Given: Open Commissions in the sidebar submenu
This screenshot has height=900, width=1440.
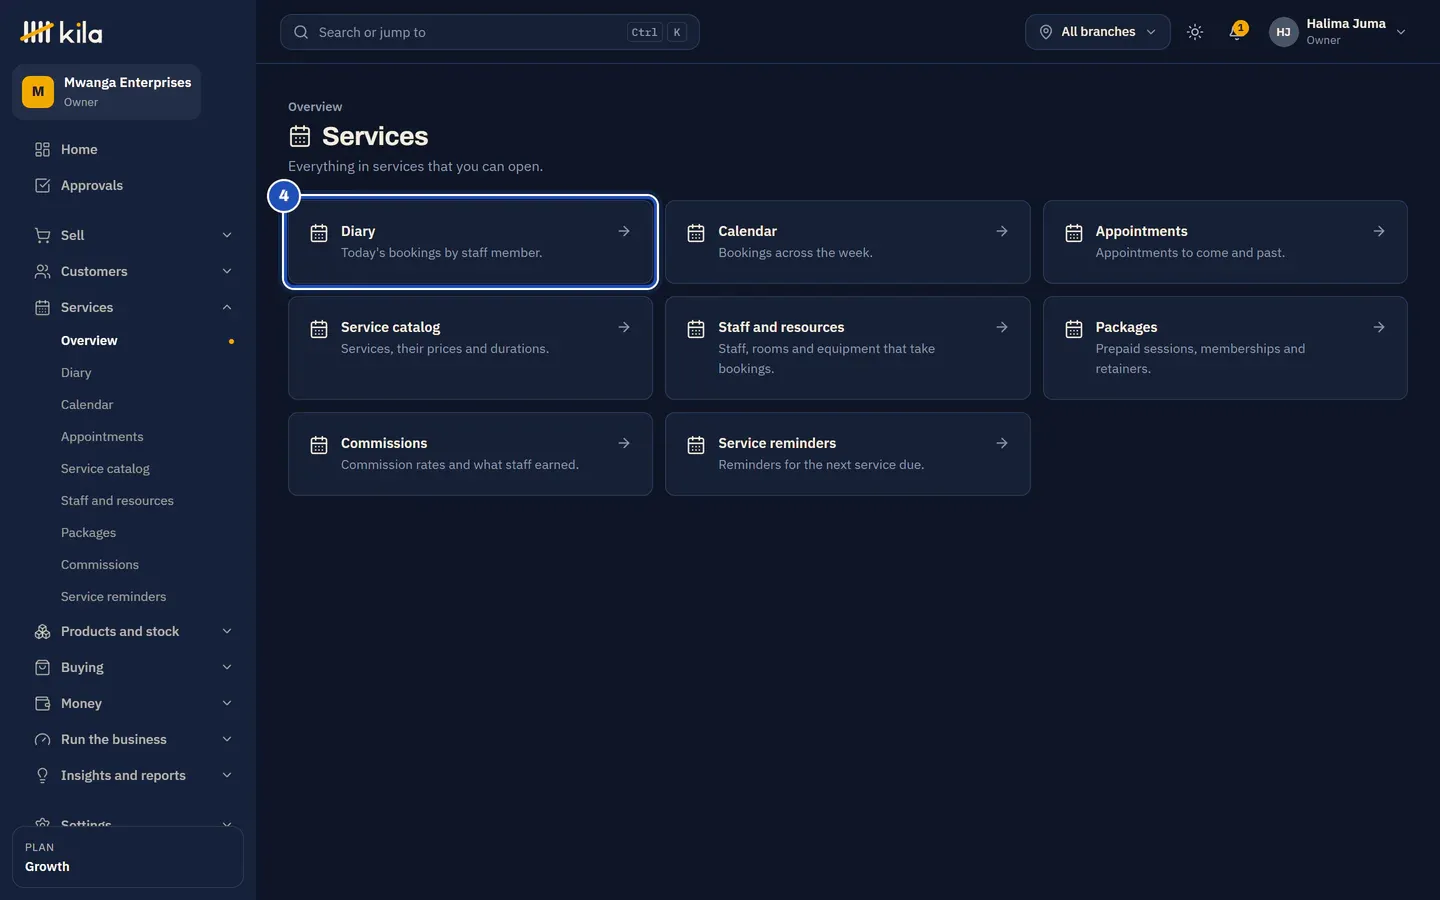Looking at the screenshot, I should pos(100,564).
